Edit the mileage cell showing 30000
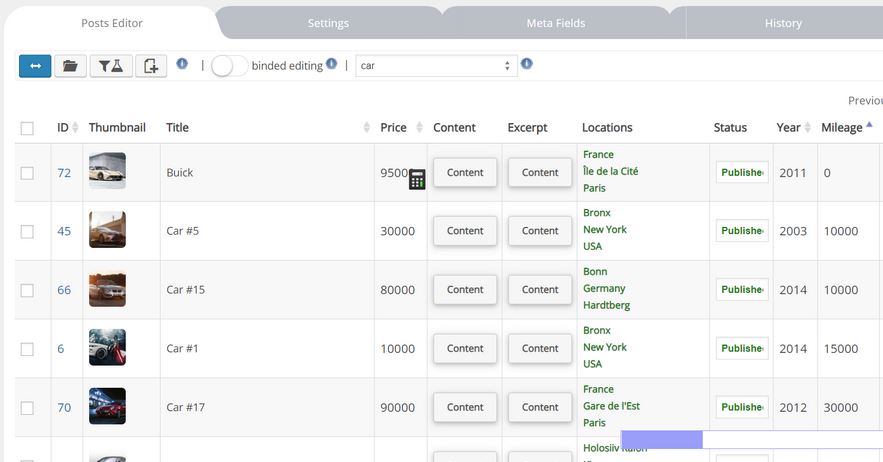 click(x=848, y=407)
